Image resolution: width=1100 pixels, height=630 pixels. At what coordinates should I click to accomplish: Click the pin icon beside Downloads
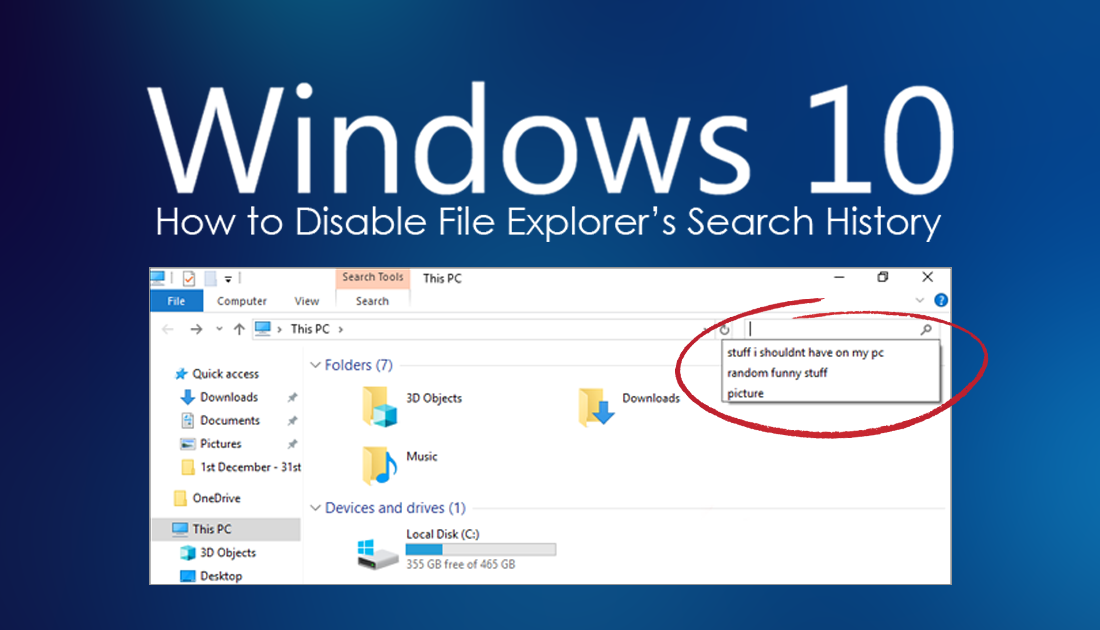pyautogui.click(x=293, y=398)
